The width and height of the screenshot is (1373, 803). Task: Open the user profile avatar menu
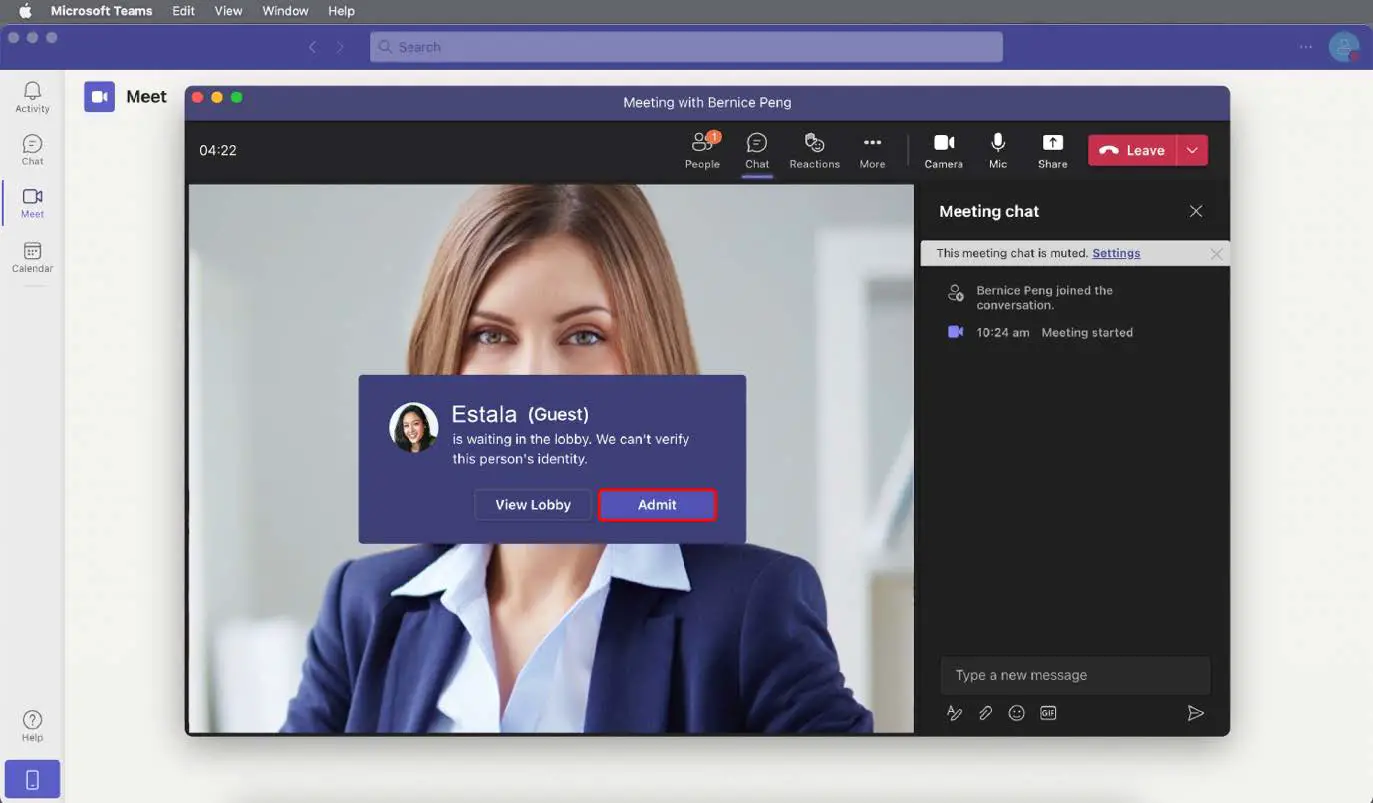coord(1344,47)
